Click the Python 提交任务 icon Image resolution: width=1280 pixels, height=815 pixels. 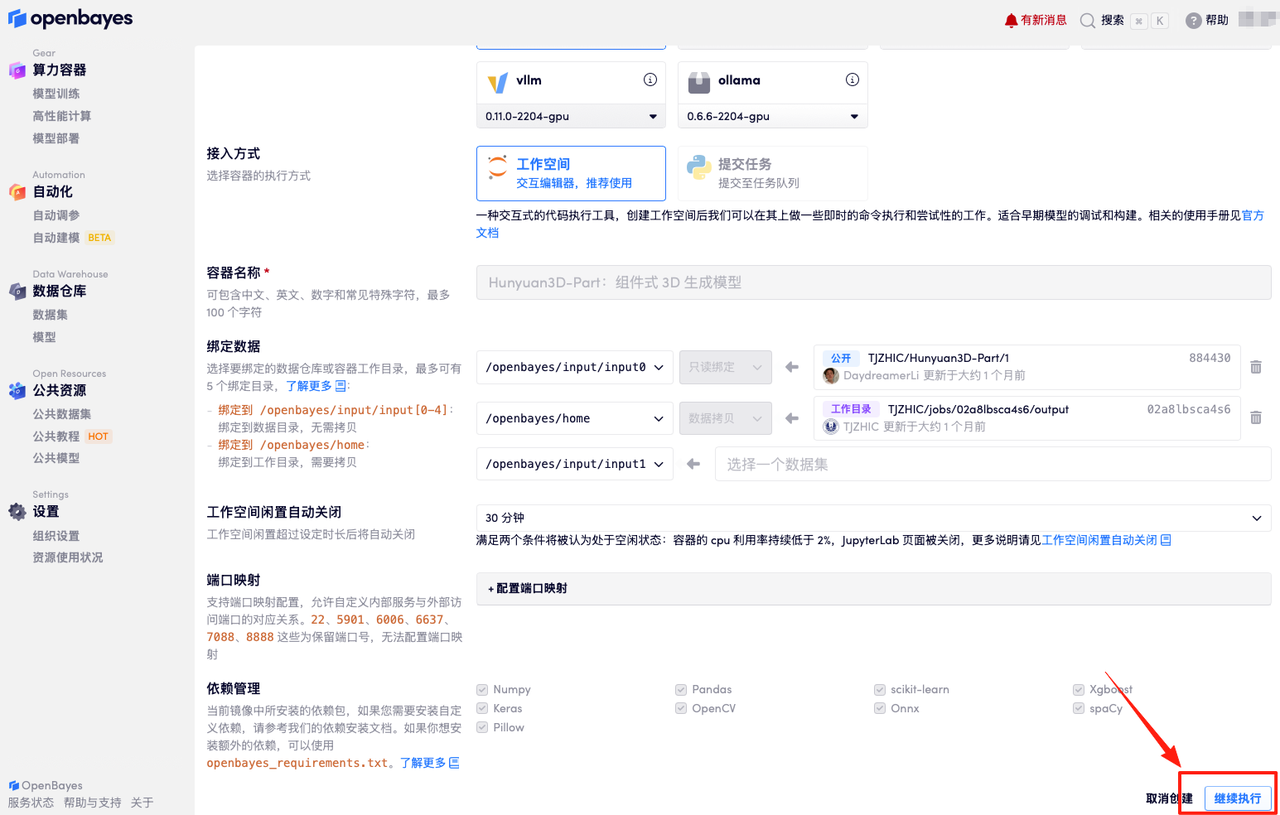(x=699, y=167)
